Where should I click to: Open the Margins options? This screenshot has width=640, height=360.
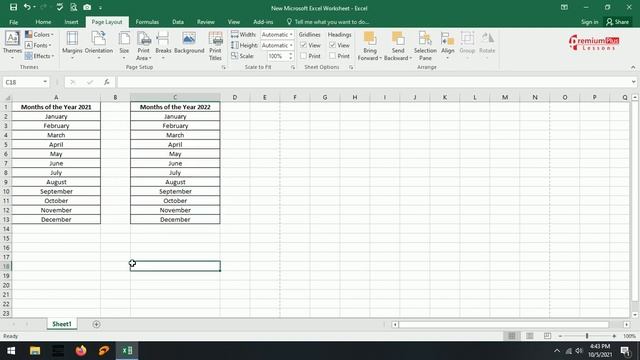pyautogui.click(x=72, y=46)
